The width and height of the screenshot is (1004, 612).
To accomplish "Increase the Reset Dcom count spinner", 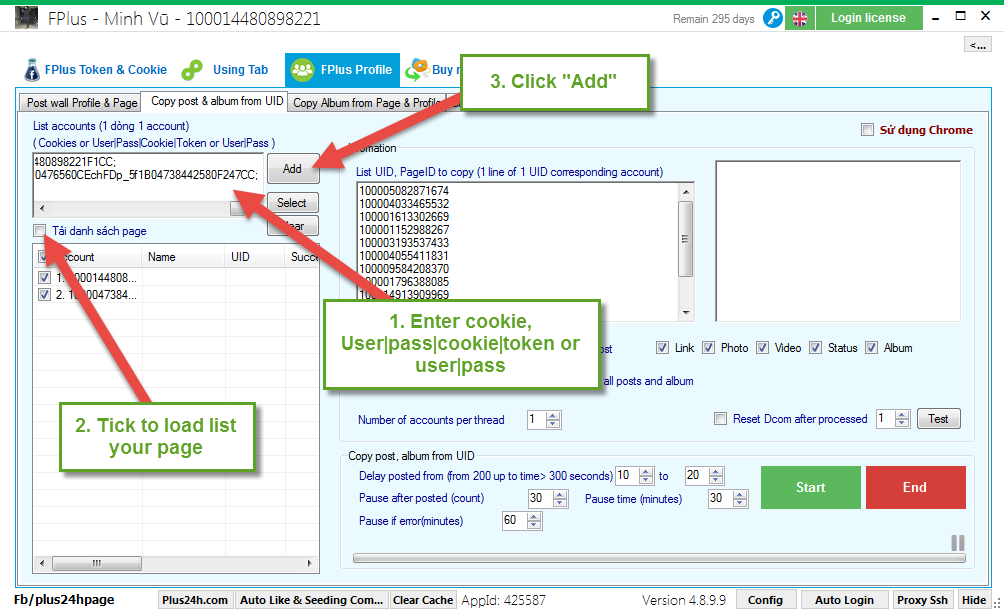I will (902, 415).
